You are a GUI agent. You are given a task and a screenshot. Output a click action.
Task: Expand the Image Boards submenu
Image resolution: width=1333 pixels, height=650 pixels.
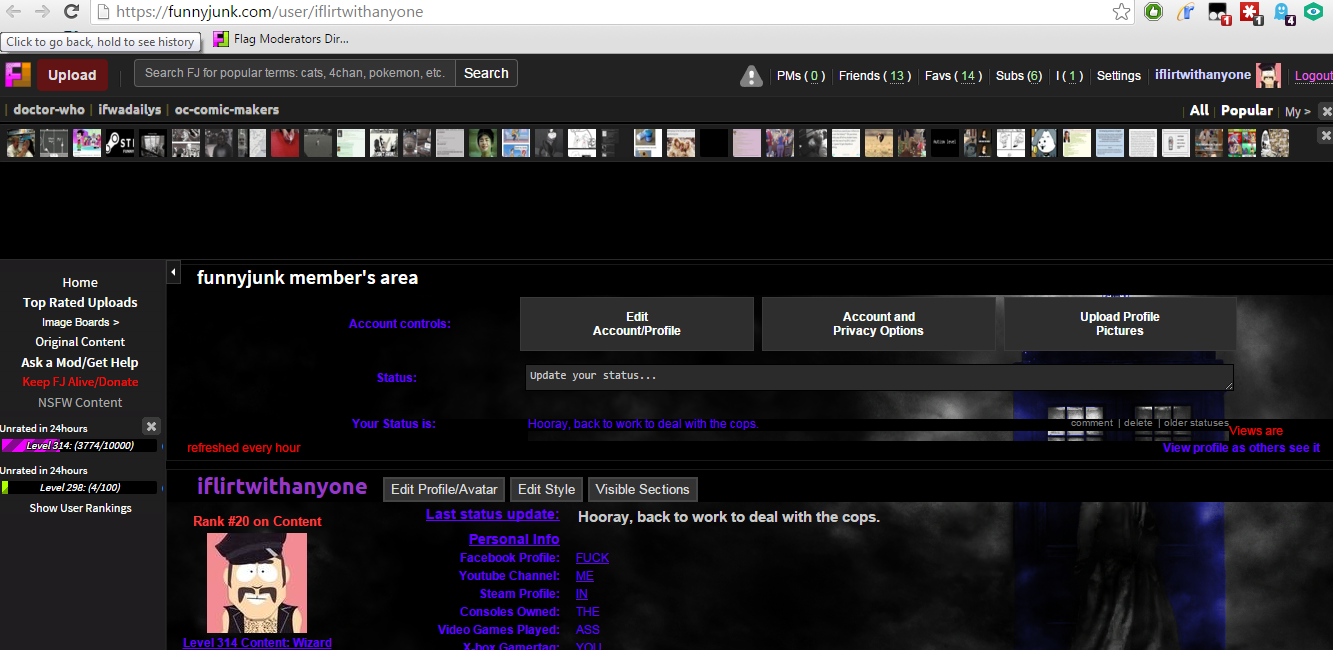[x=80, y=322]
